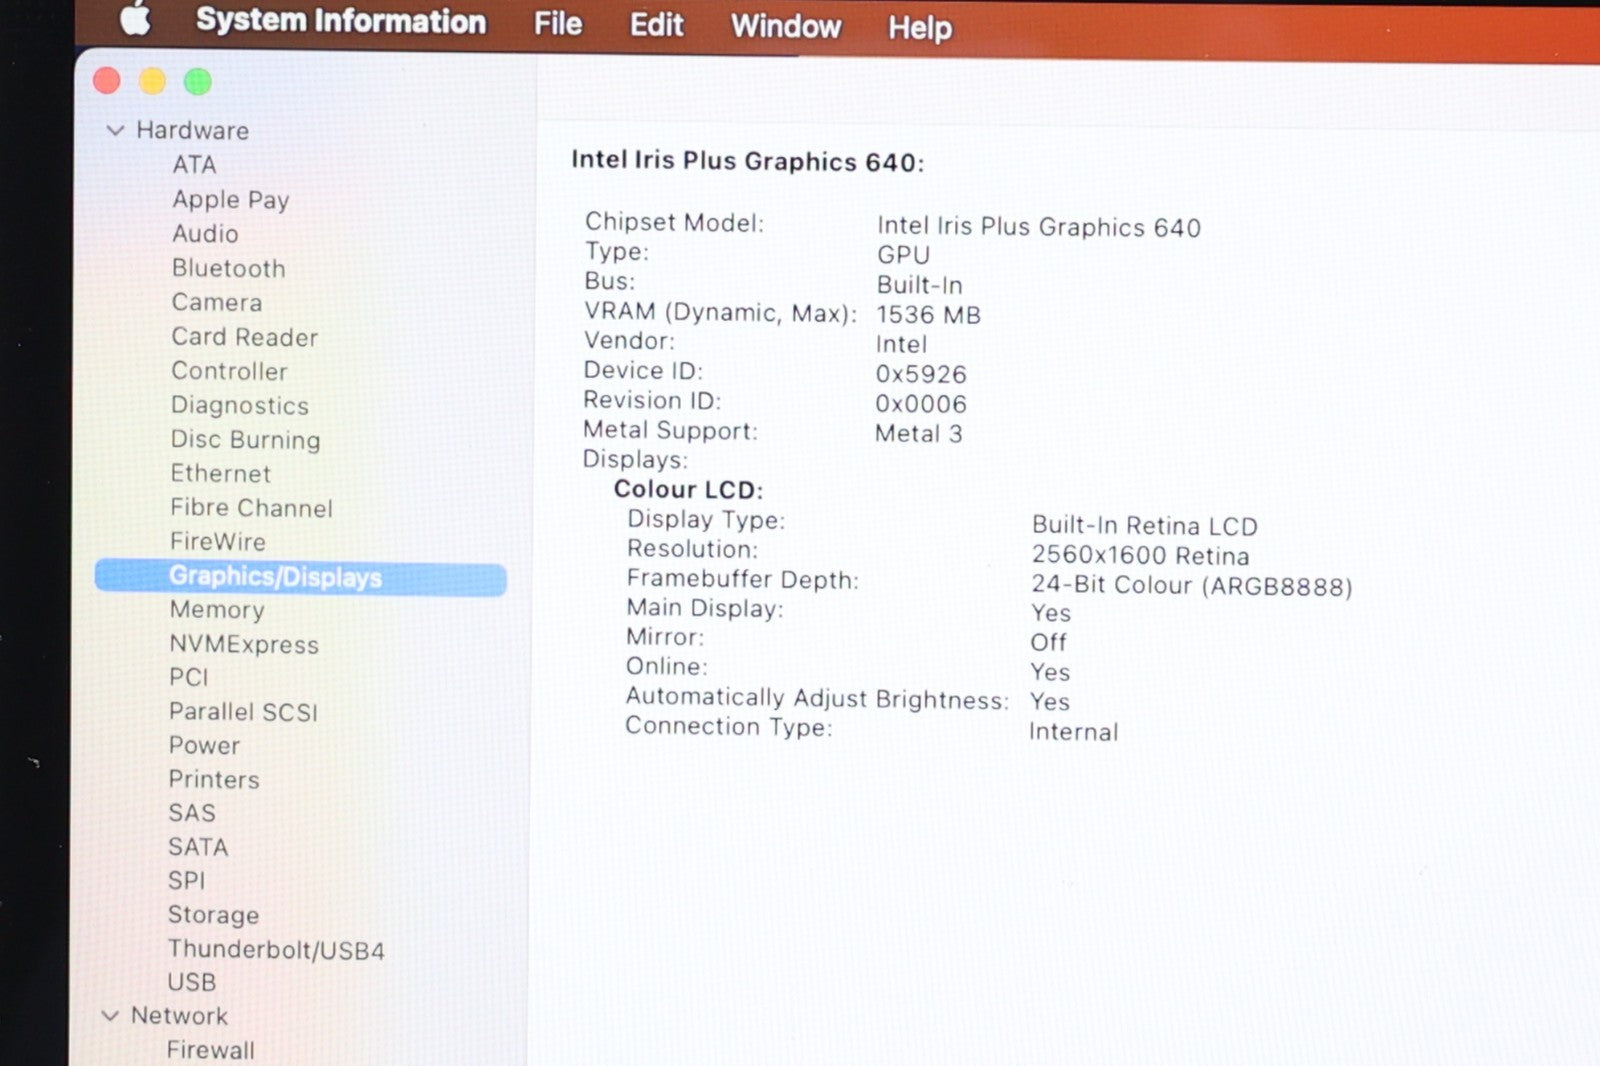The image size is (1600, 1066).
Task: Select the Intel Iris Plus Graphics 640 heading
Action: [x=747, y=161]
